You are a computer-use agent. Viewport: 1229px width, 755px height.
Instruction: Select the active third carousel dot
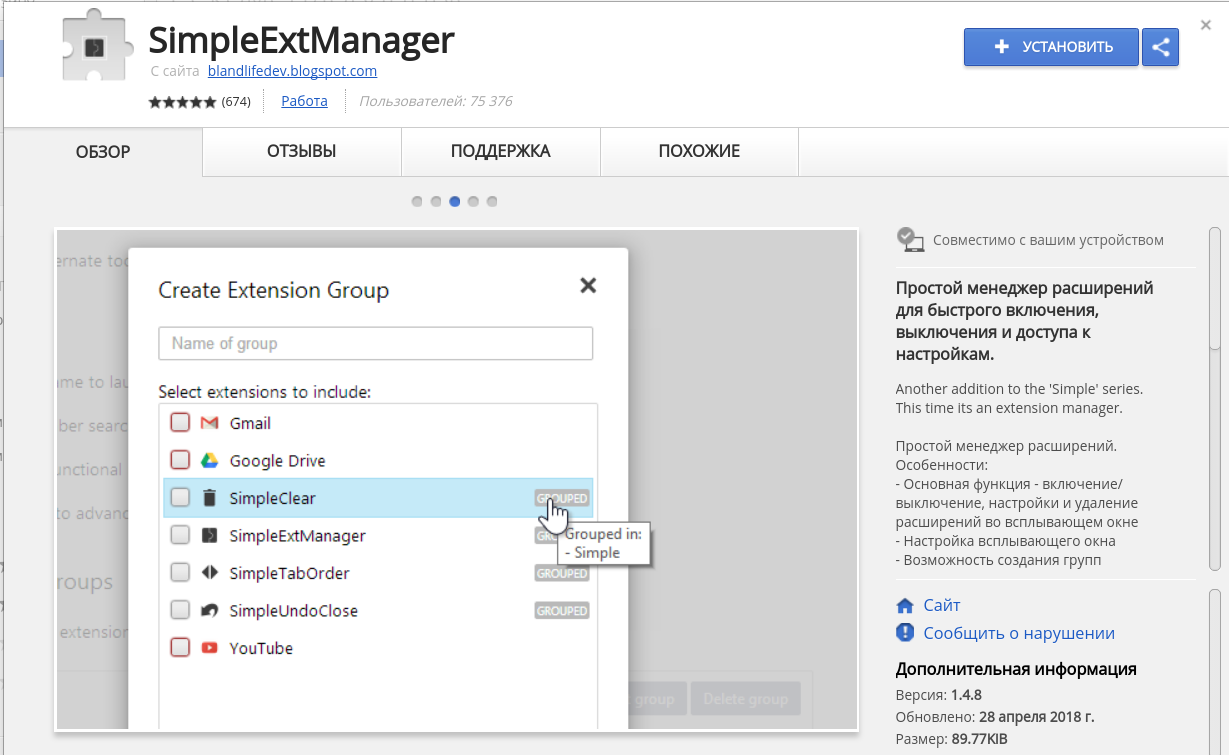[455, 201]
